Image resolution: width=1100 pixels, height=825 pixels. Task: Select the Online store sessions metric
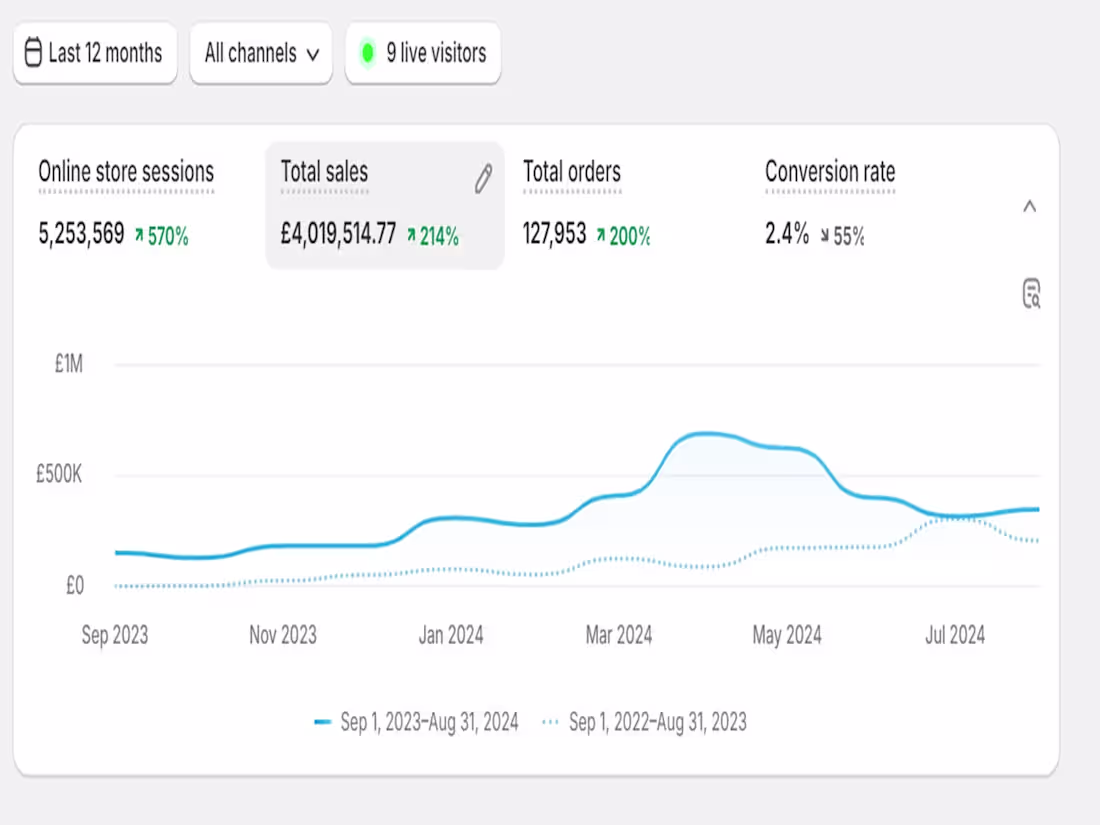click(x=126, y=172)
